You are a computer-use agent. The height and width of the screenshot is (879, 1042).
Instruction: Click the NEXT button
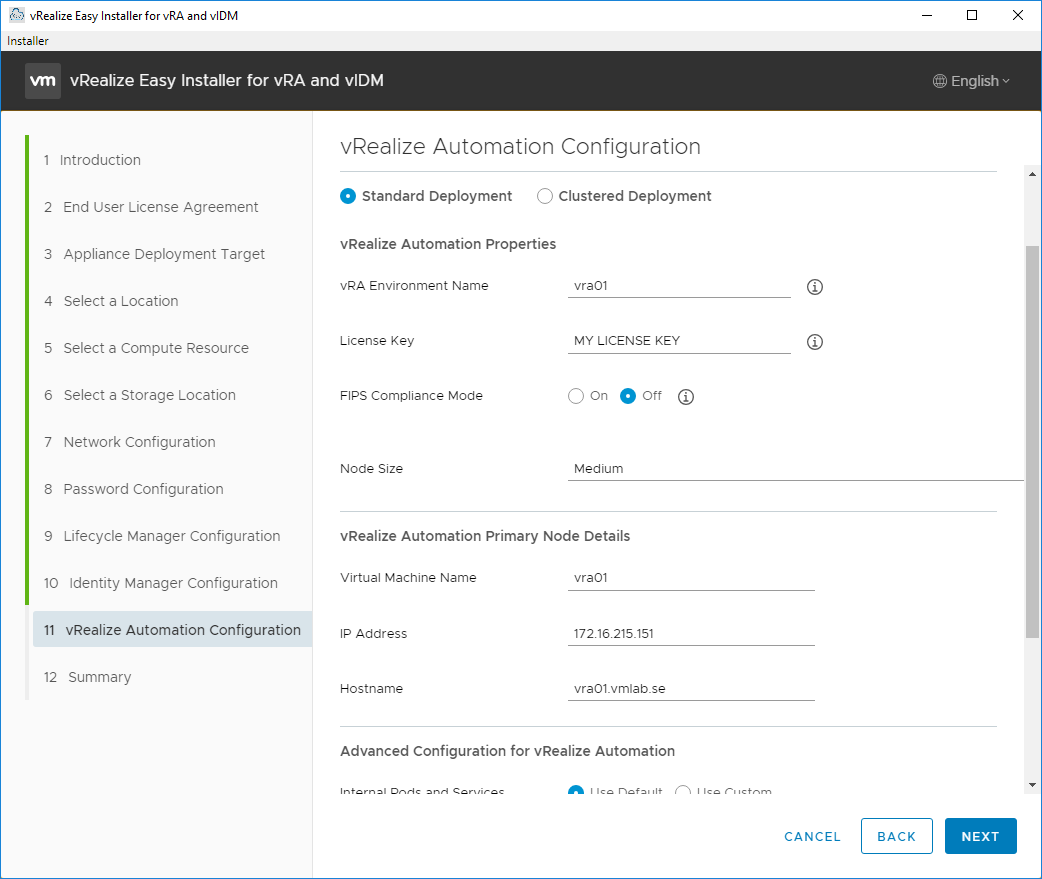click(980, 836)
